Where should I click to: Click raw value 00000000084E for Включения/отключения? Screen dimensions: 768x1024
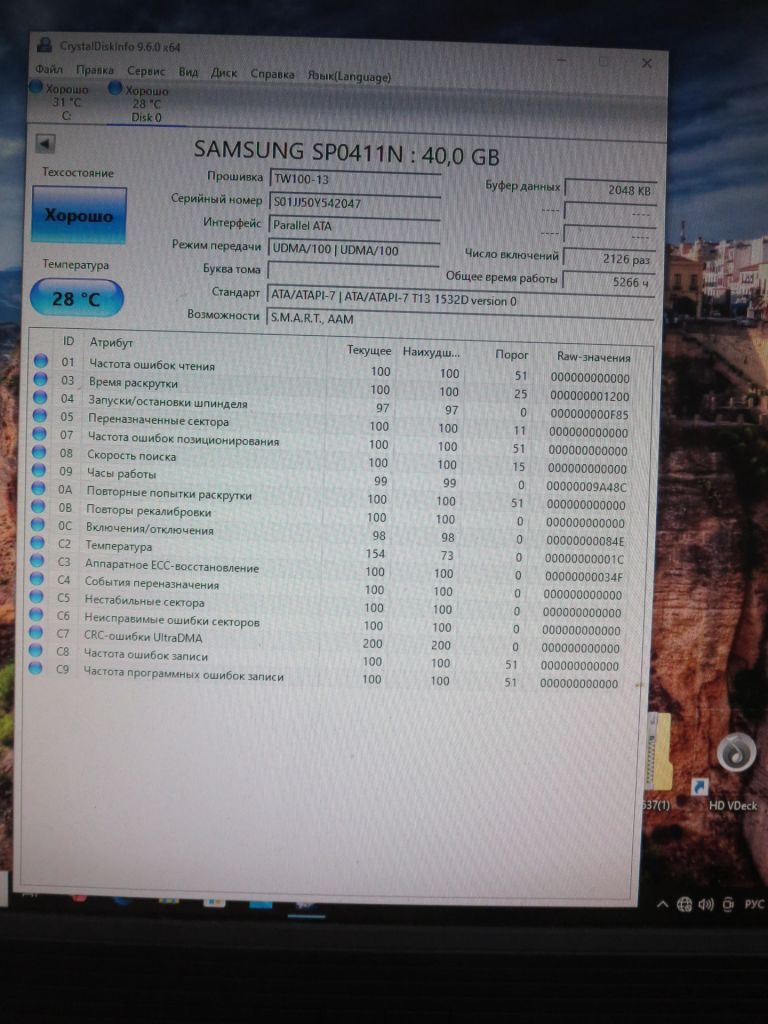coord(585,541)
